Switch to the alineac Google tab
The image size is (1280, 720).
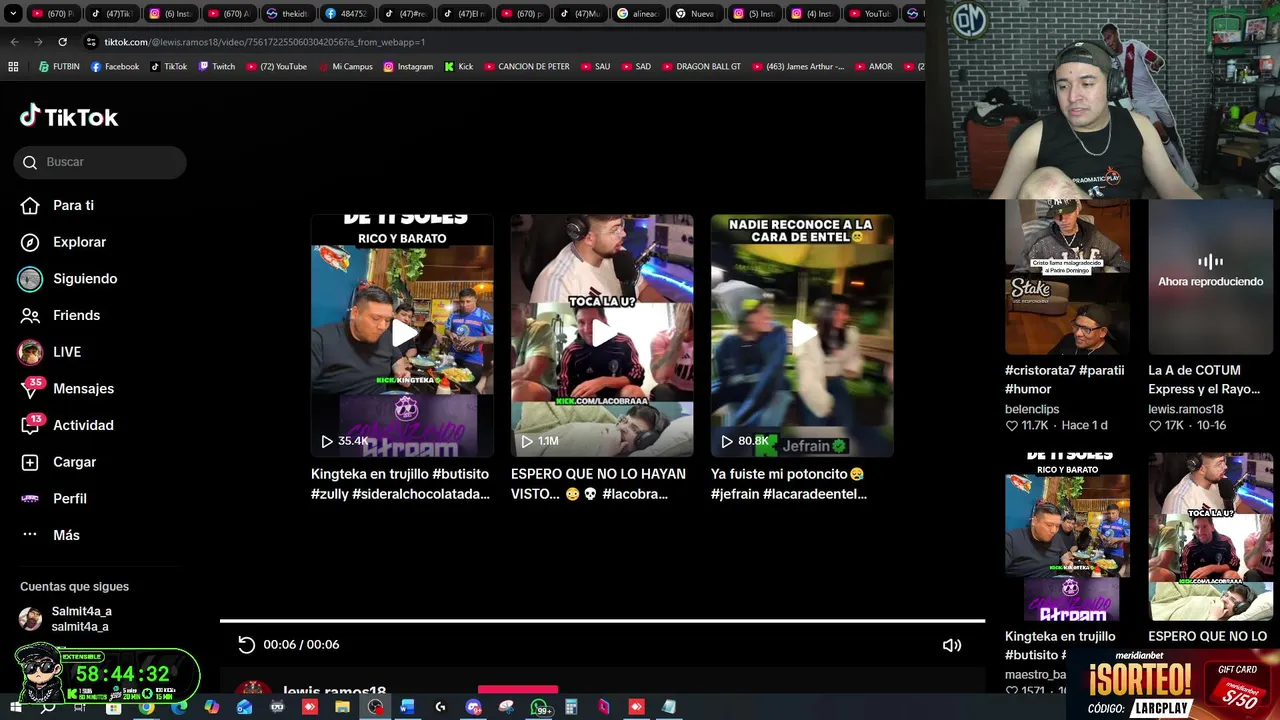tap(638, 14)
